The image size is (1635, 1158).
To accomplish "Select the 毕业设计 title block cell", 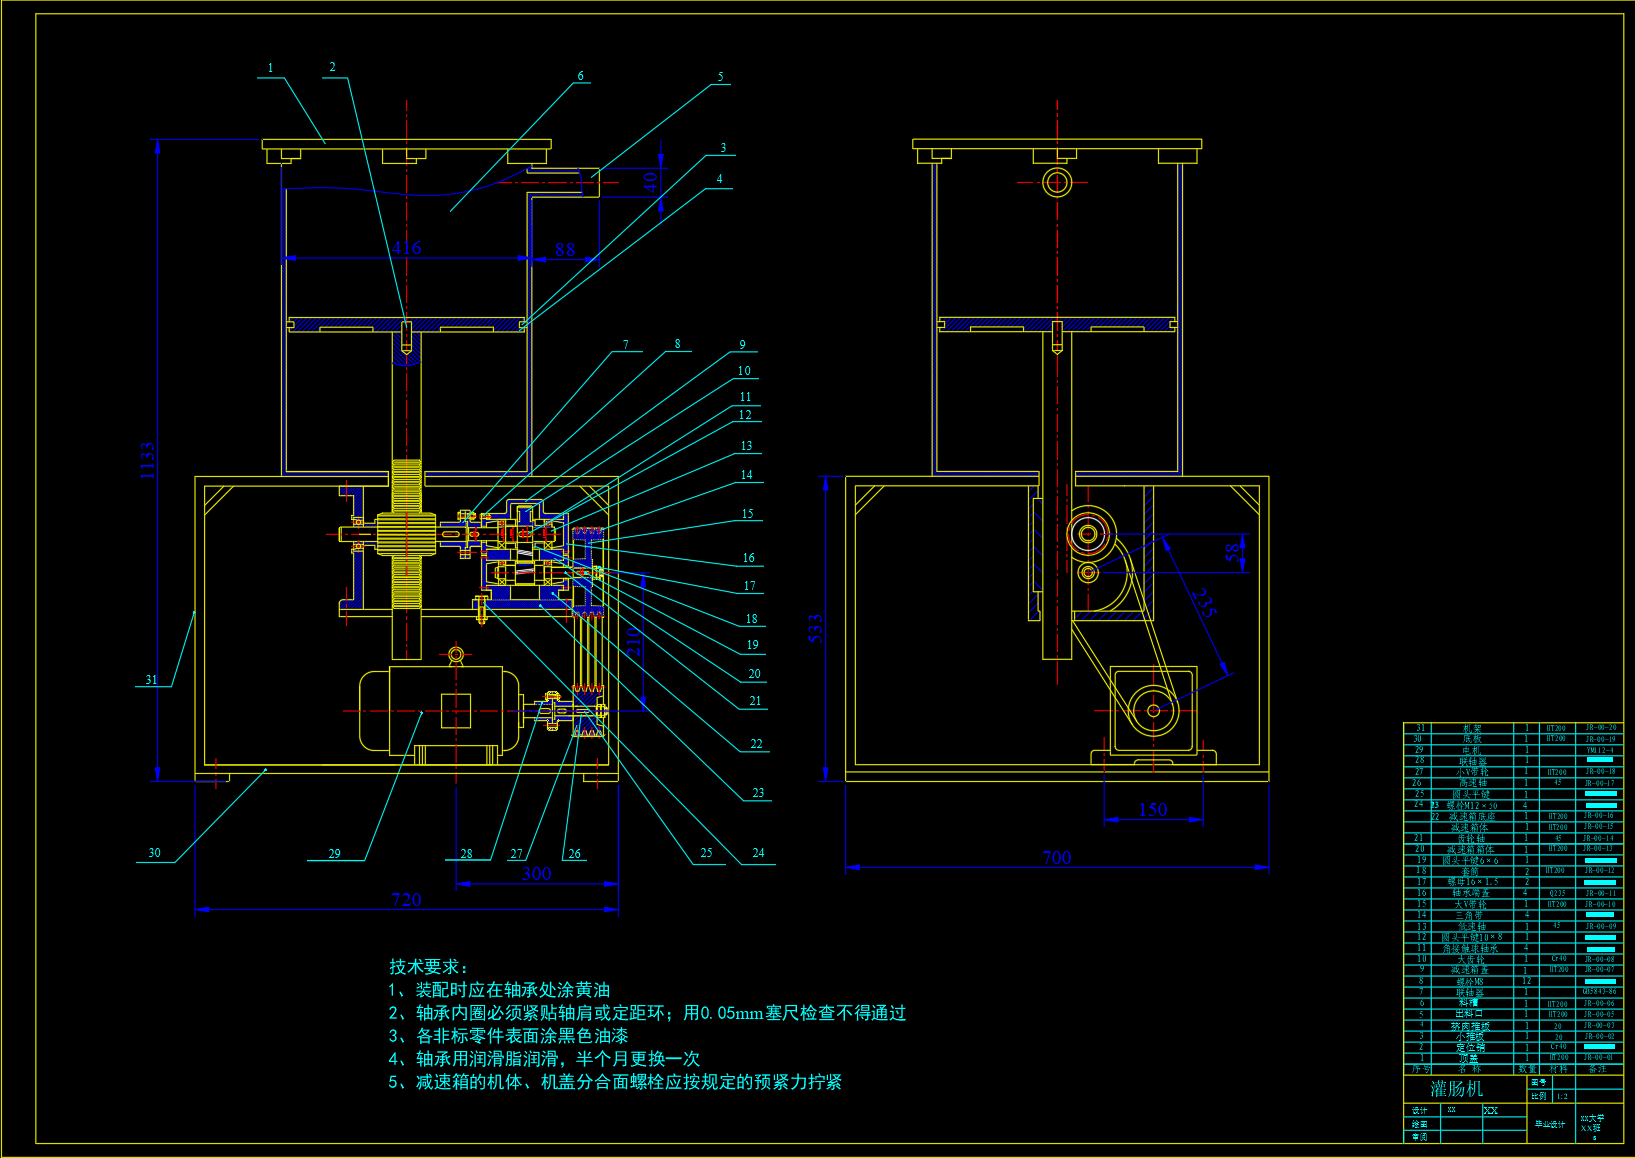I will coord(1550,1124).
